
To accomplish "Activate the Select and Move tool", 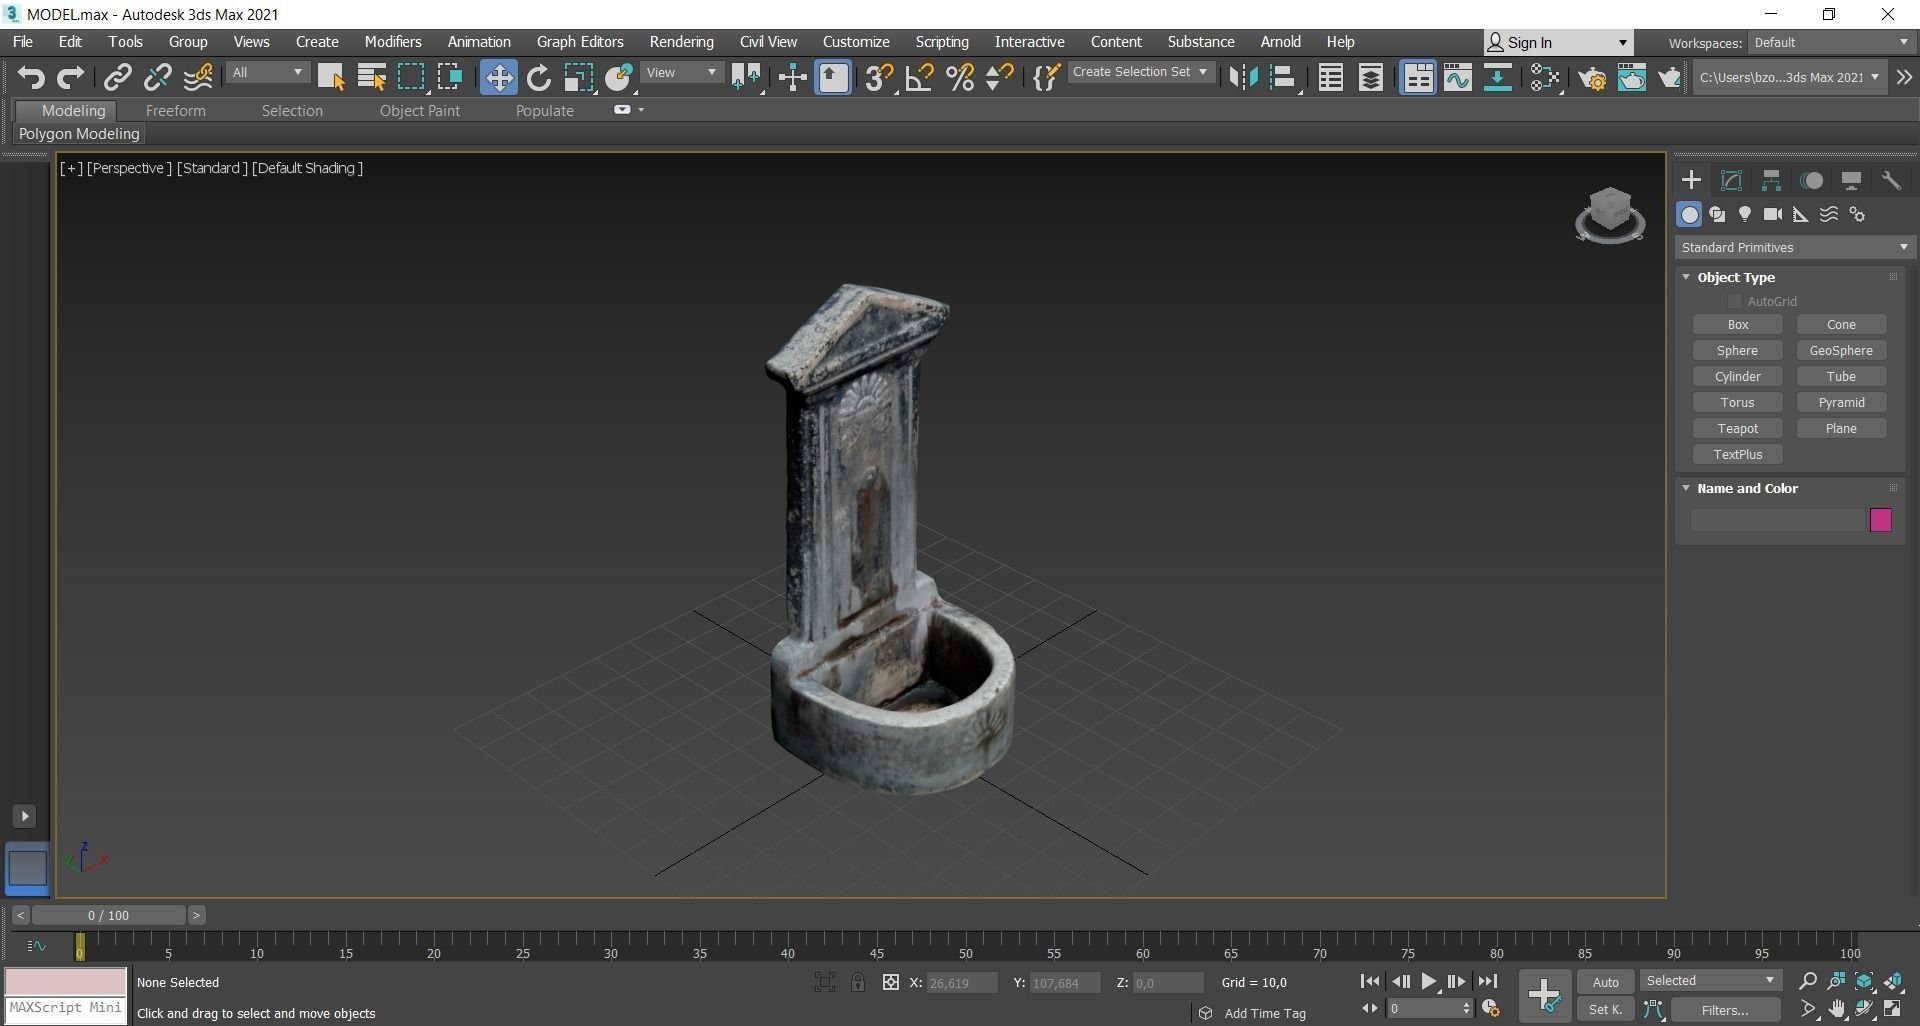I will pyautogui.click(x=498, y=77).
